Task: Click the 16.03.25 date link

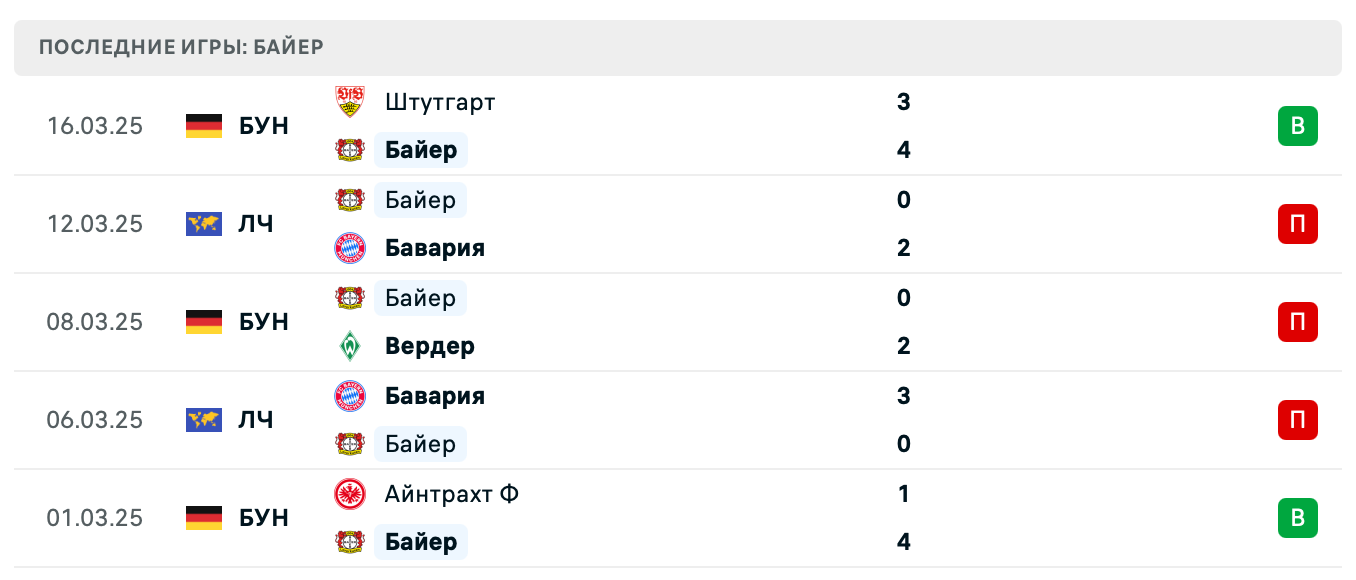Action: tap(95, 126)
